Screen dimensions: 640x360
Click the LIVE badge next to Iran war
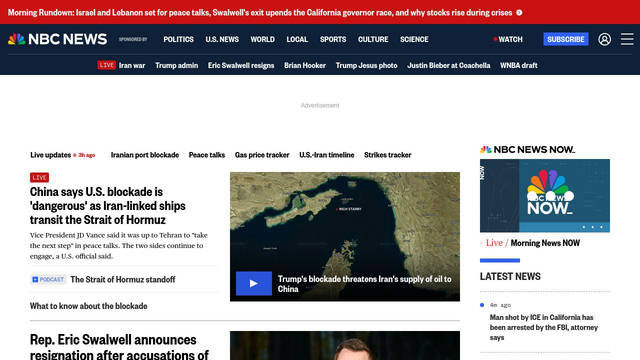click(x=107, y=65)
